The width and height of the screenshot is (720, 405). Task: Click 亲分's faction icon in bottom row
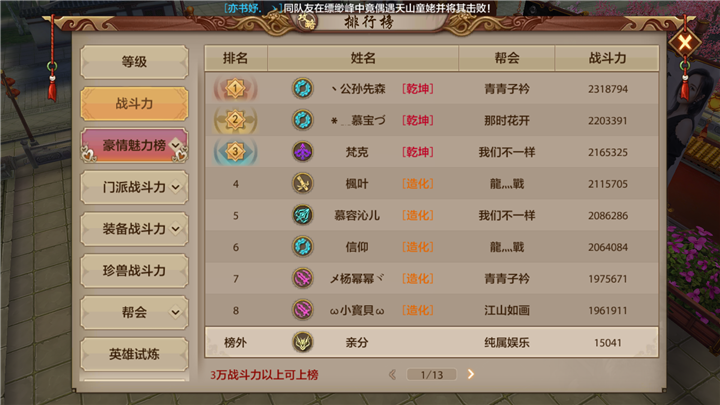point(303,342)
